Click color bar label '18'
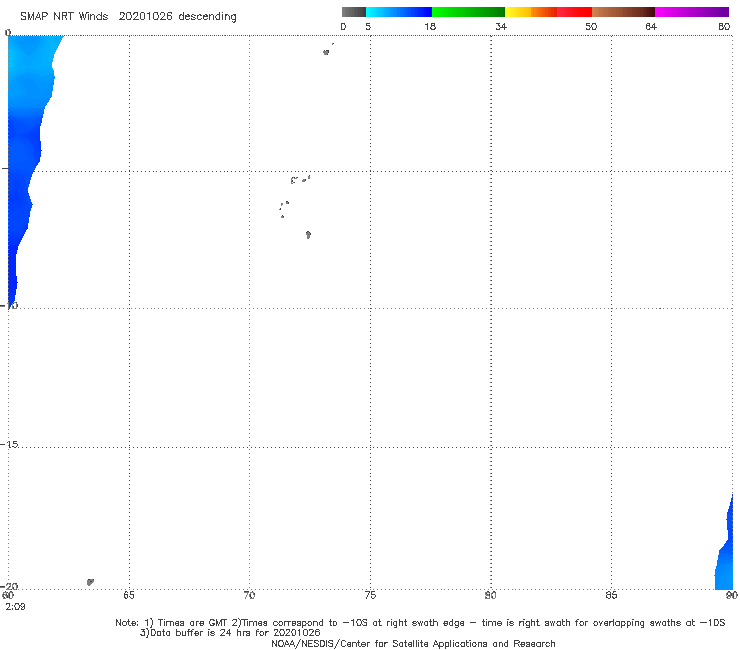The width and height of the screenshot is (740, 650). click(430, 27)
